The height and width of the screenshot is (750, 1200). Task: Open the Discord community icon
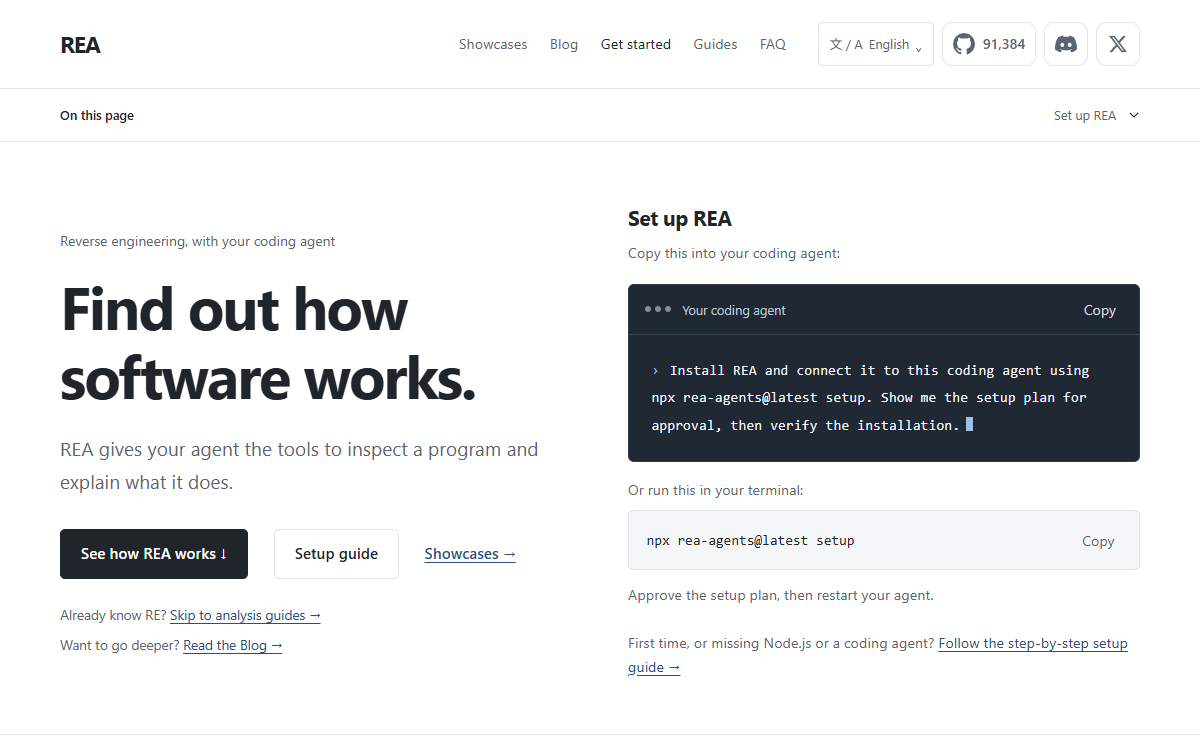(1066, 44)
